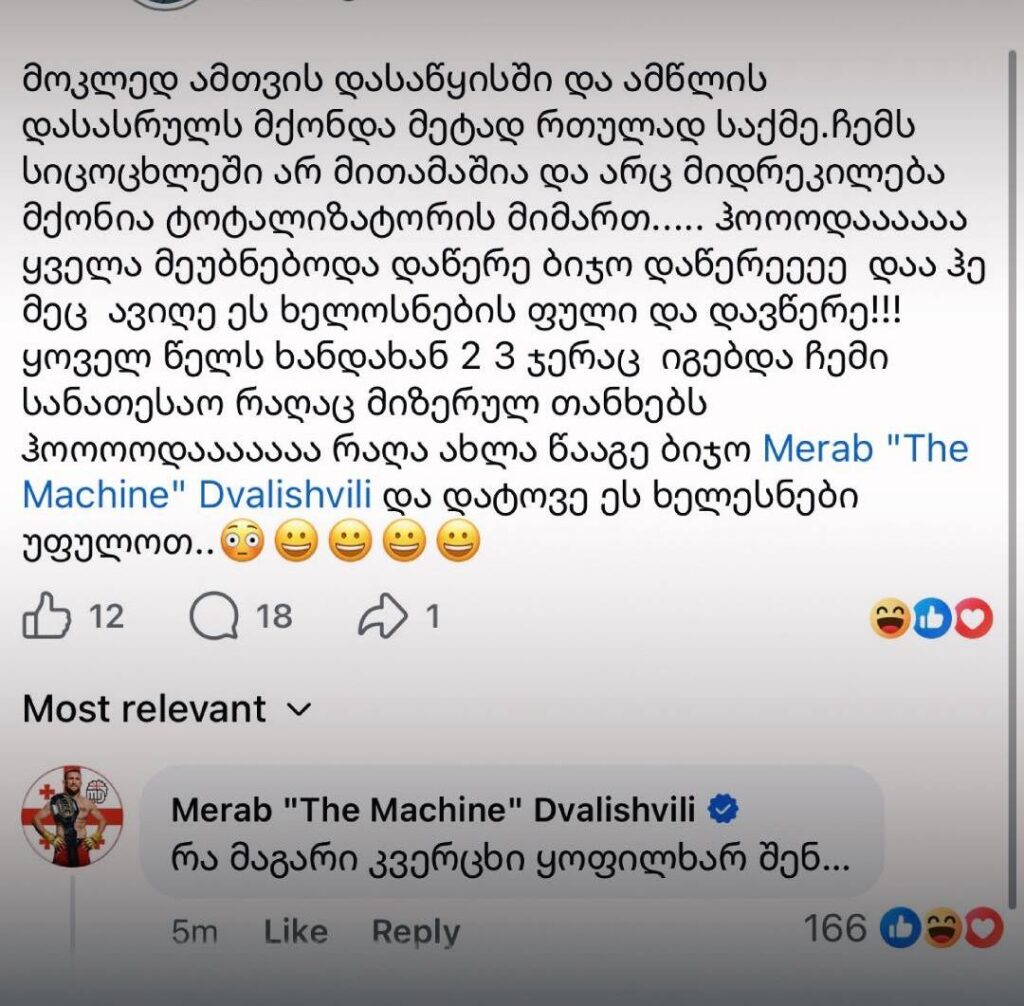
Task: Click the 18 comments count
Action: (274, 616)
